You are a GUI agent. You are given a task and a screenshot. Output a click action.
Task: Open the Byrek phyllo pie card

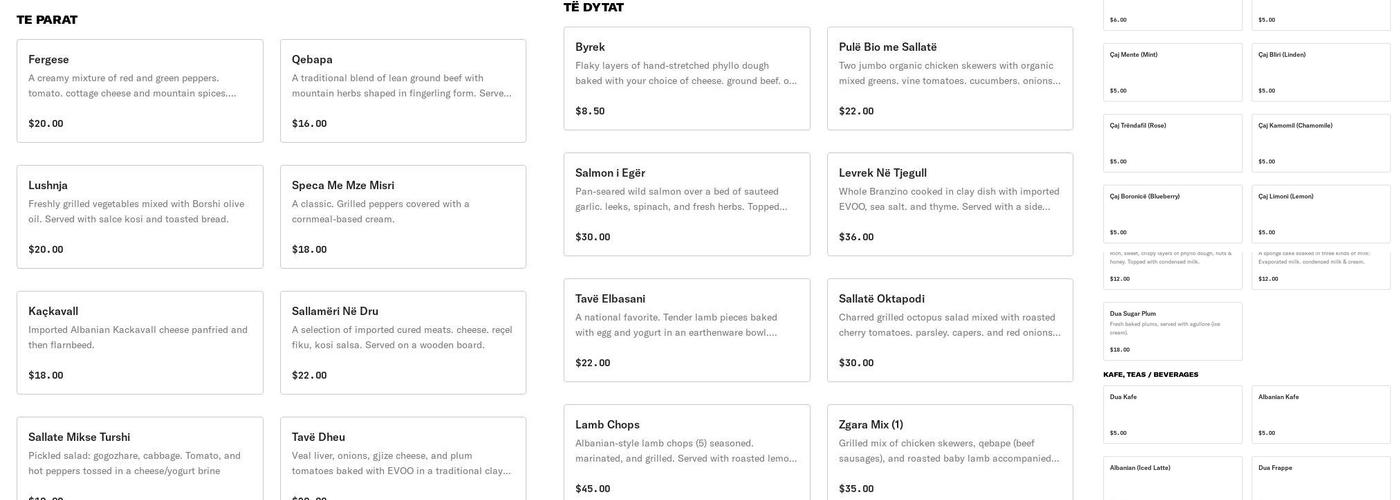(x=686, y=79)
